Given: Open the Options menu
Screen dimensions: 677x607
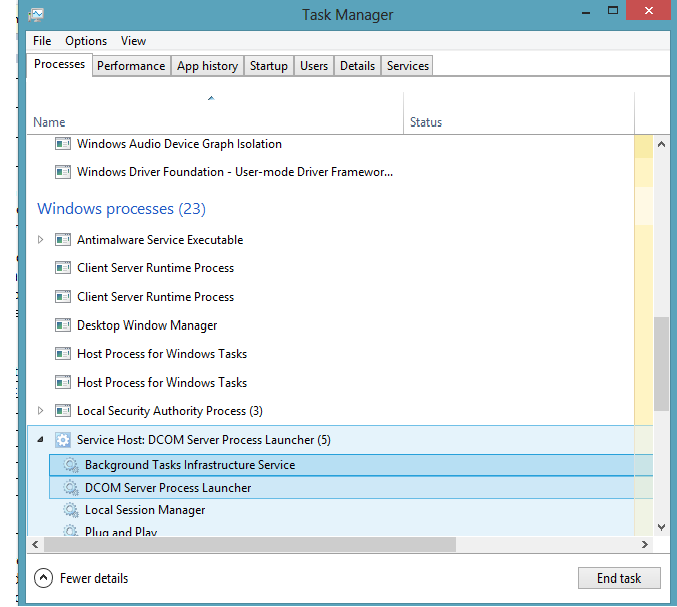Looking at the screenshot, I should pos(86,41).
